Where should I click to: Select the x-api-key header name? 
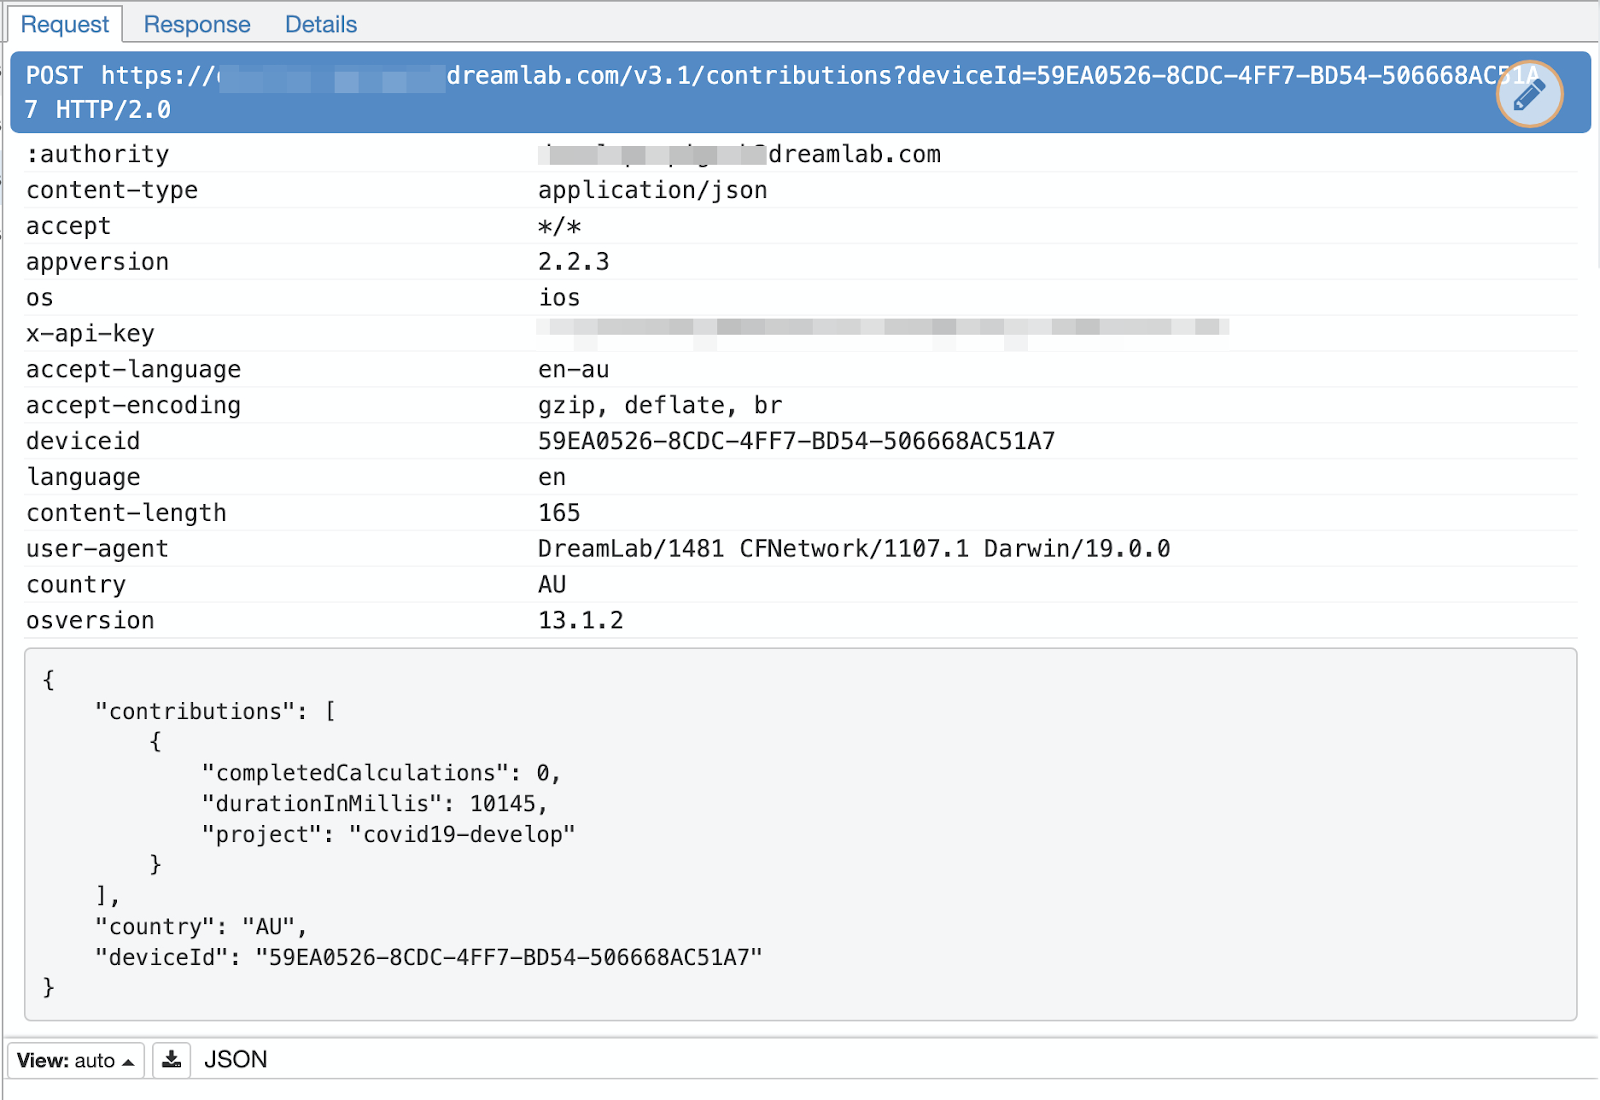pos(90,334)
